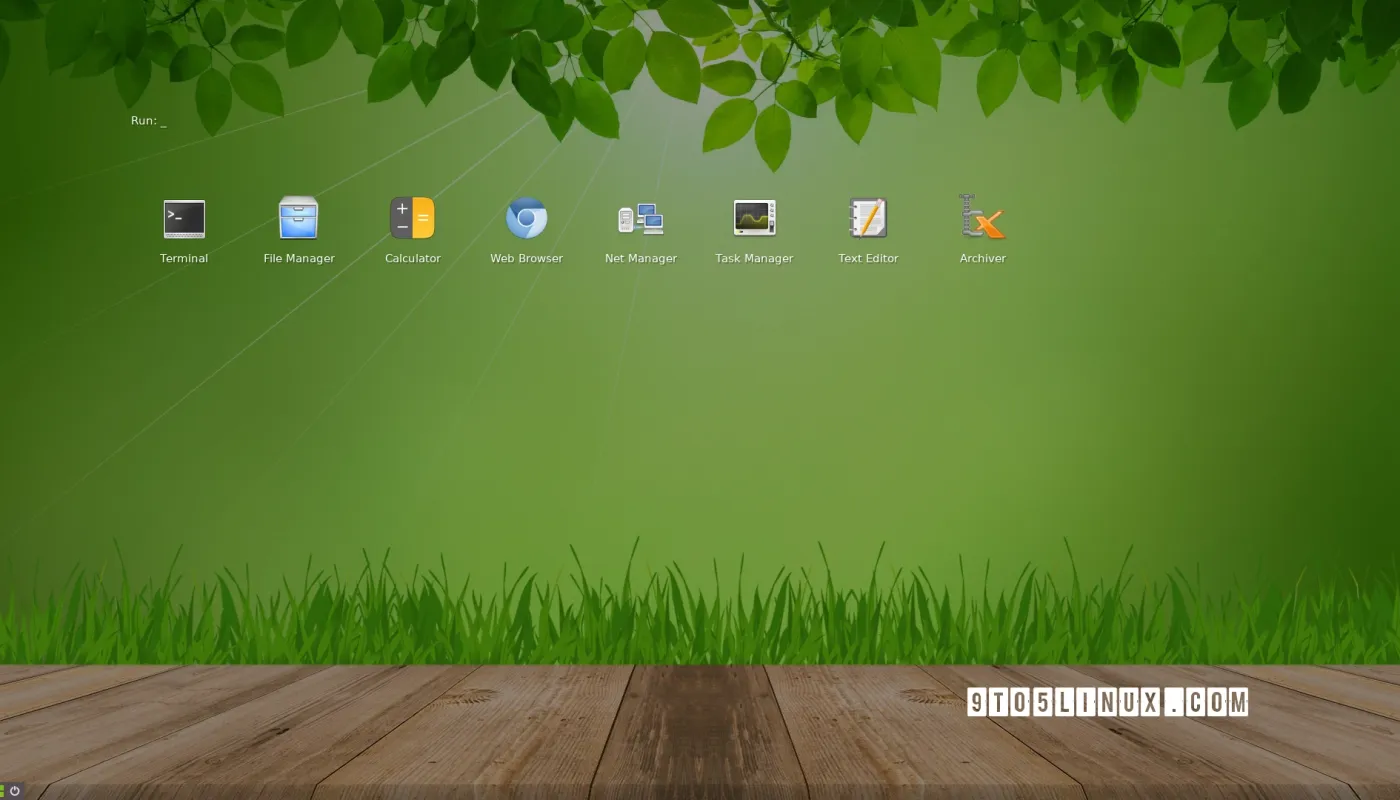Launch the File Manager icon
The height and width of the screenshot is (800, 1400).
(298, 218)
